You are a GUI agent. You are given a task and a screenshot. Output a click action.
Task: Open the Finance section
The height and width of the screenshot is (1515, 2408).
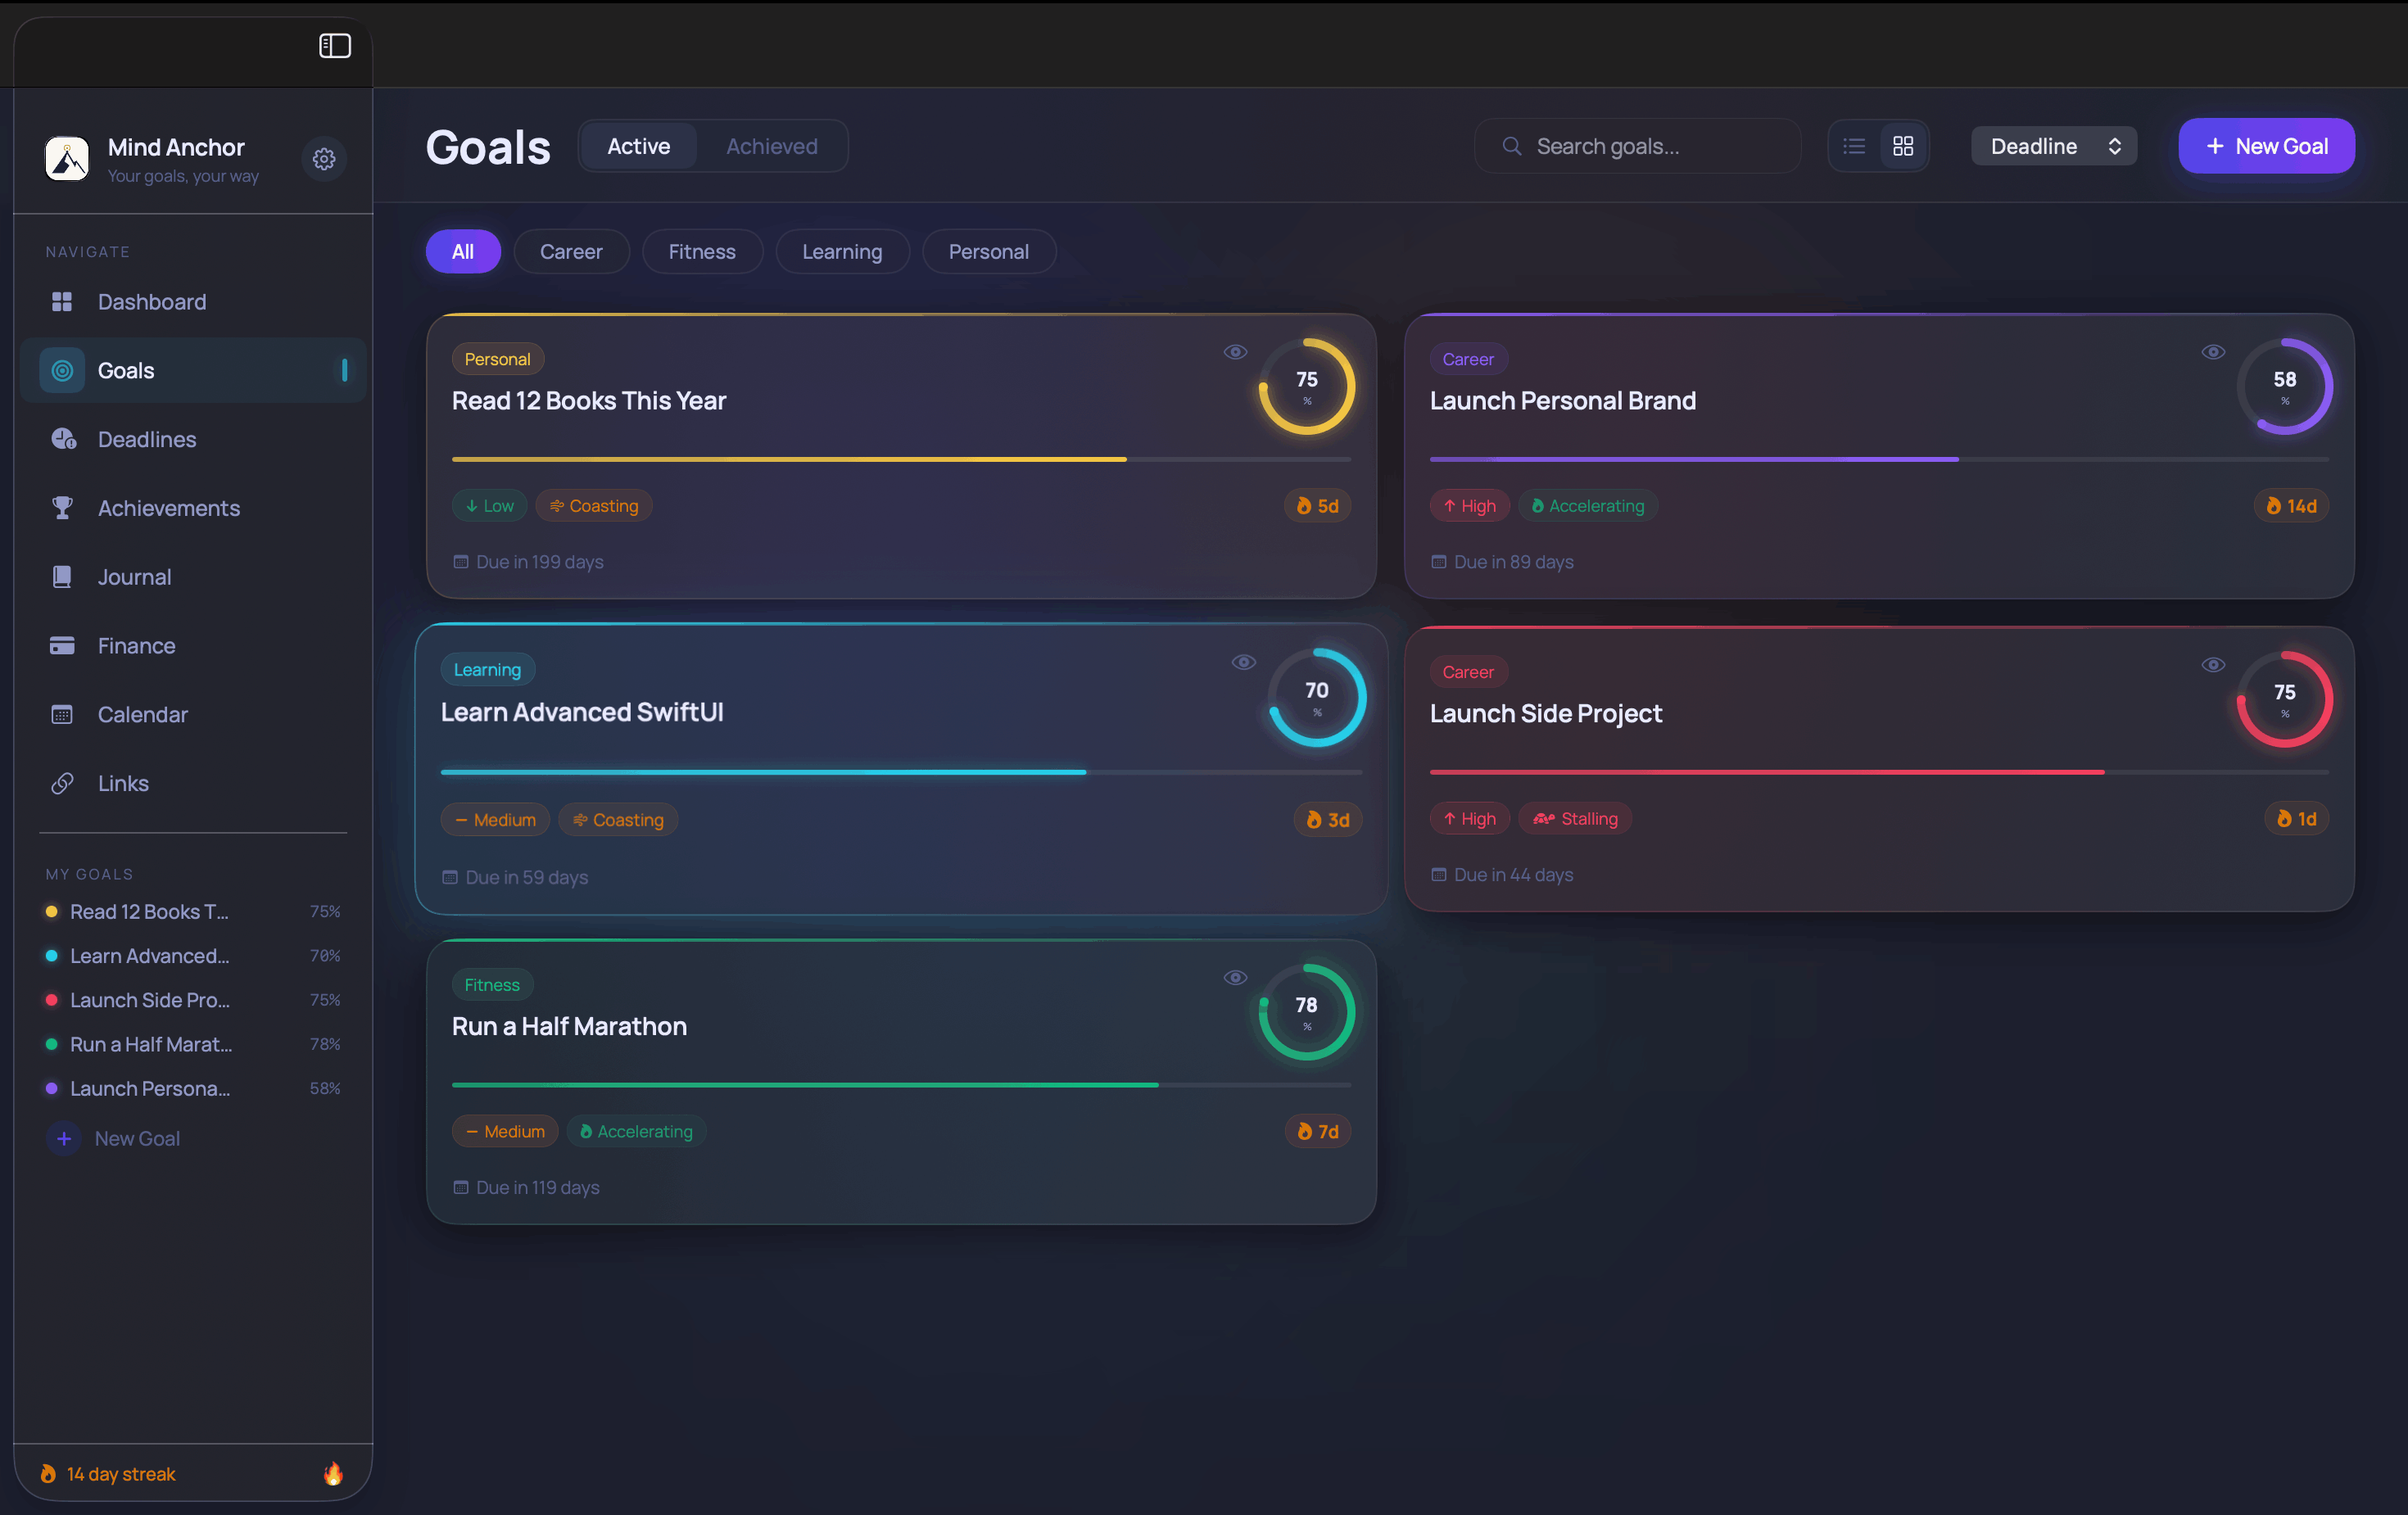193,646
